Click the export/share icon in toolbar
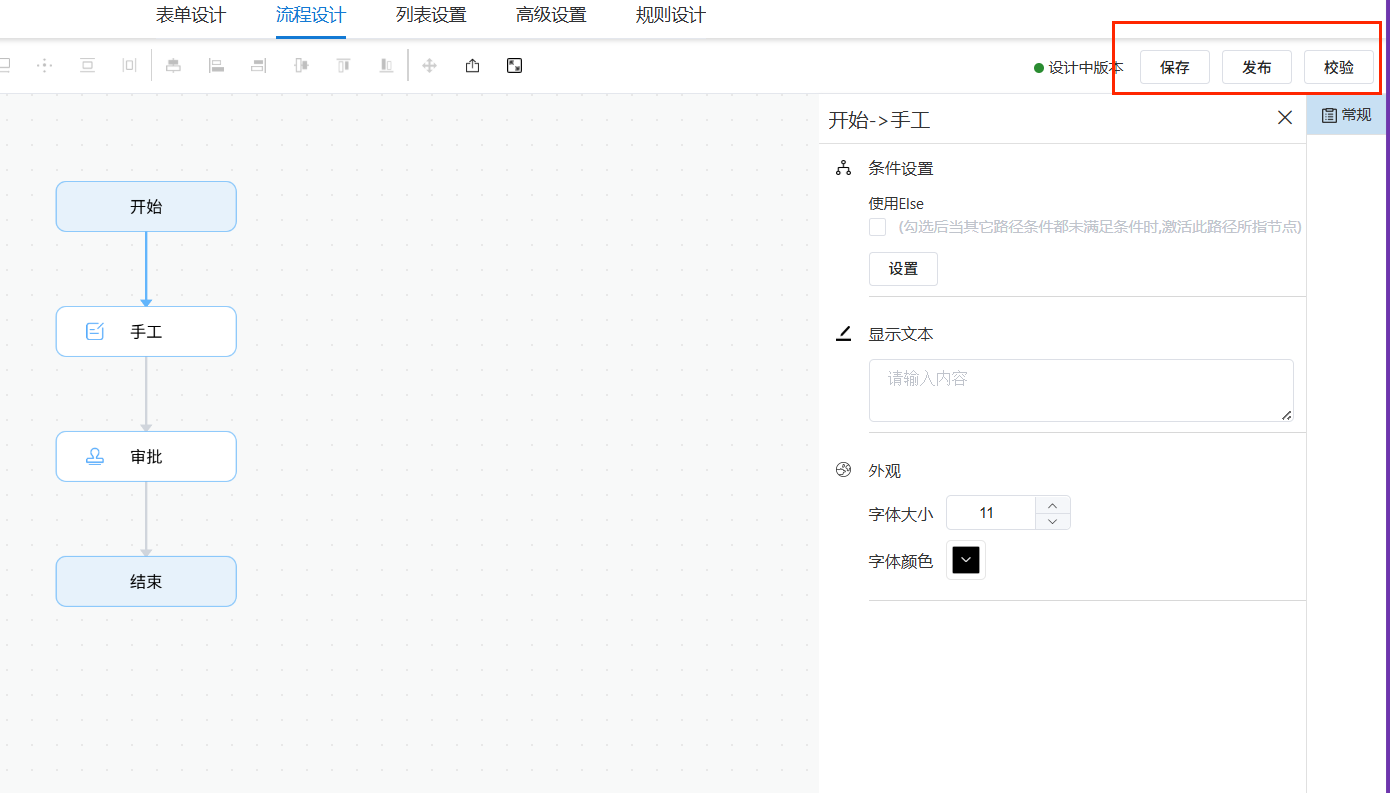The image size is (1390, 793). pos(473,66)
